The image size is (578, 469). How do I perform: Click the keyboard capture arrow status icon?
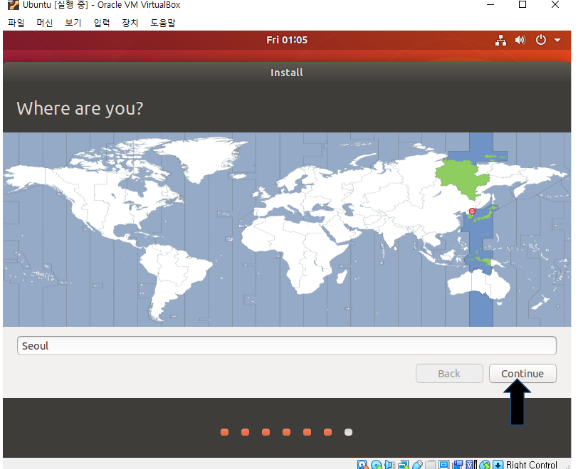498,465
